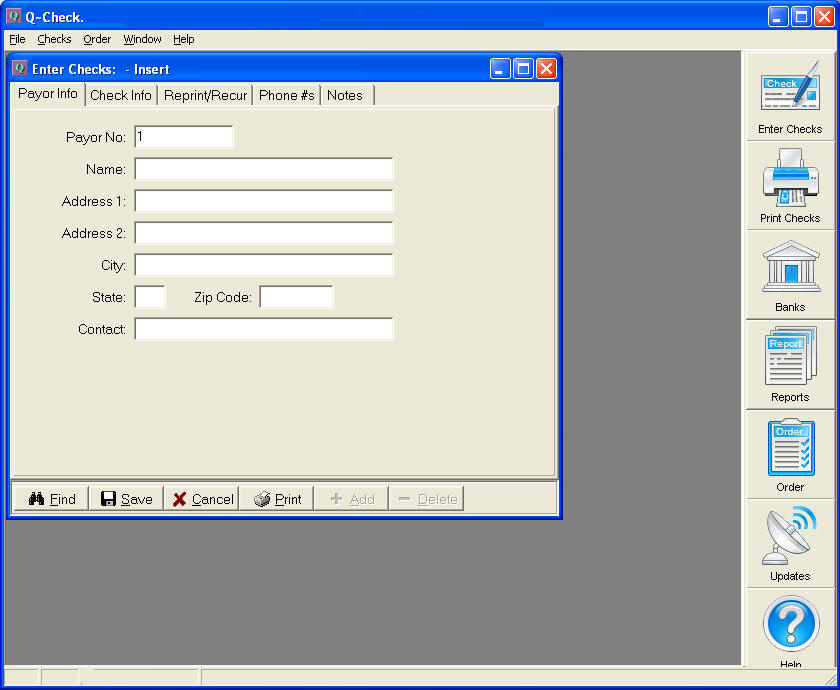Switch to the Payor Info tab
This screenshot has width=840, height=690.
48,94
